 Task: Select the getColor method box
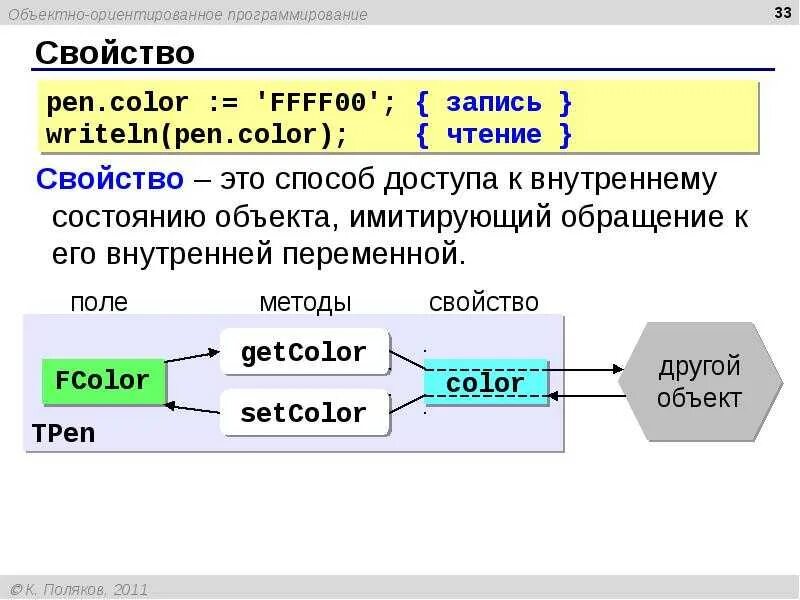[x=305, y=353]
